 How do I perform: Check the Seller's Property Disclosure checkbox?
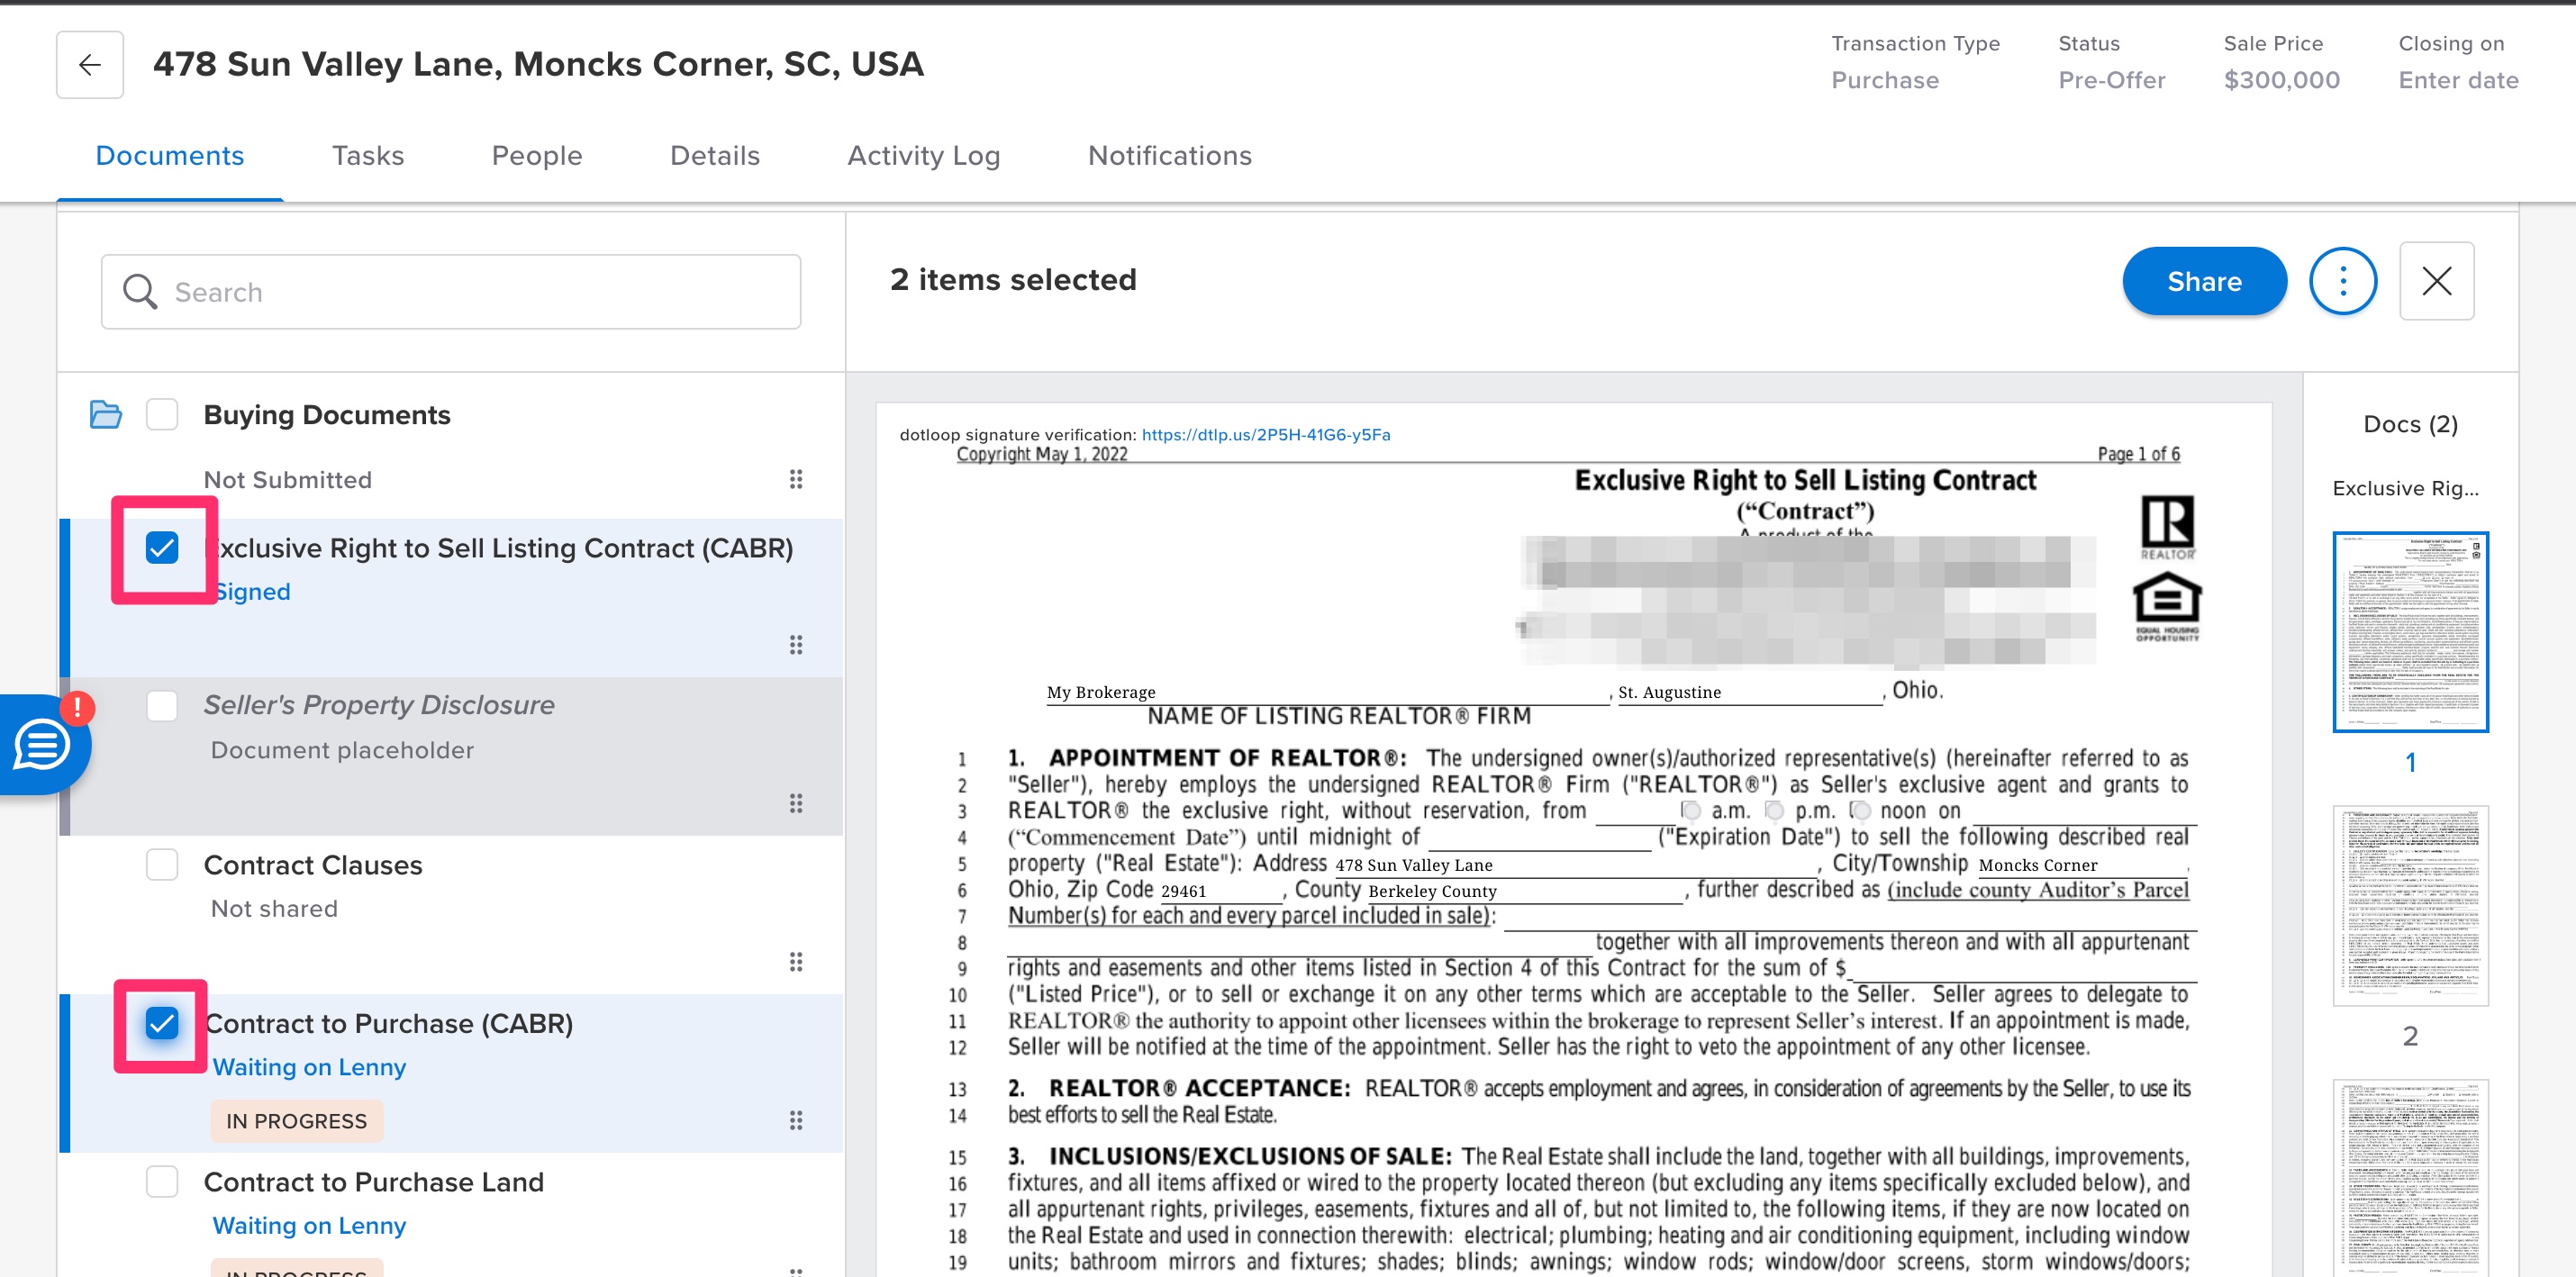pos(161,705)
